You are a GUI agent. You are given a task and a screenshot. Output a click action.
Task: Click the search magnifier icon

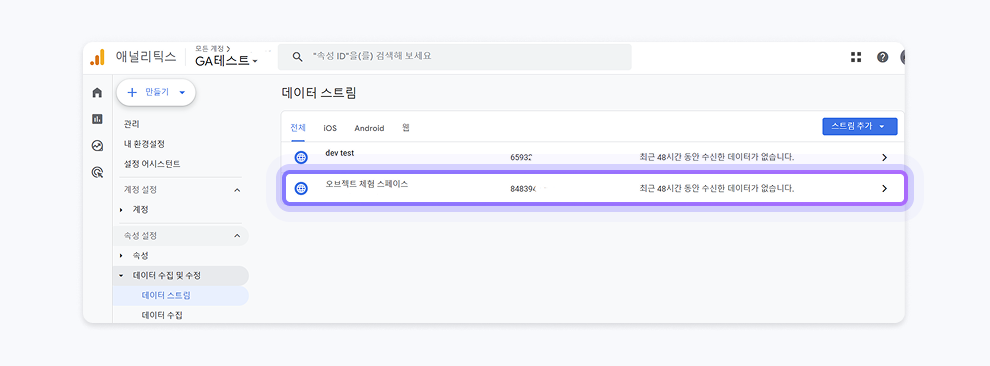297,57
